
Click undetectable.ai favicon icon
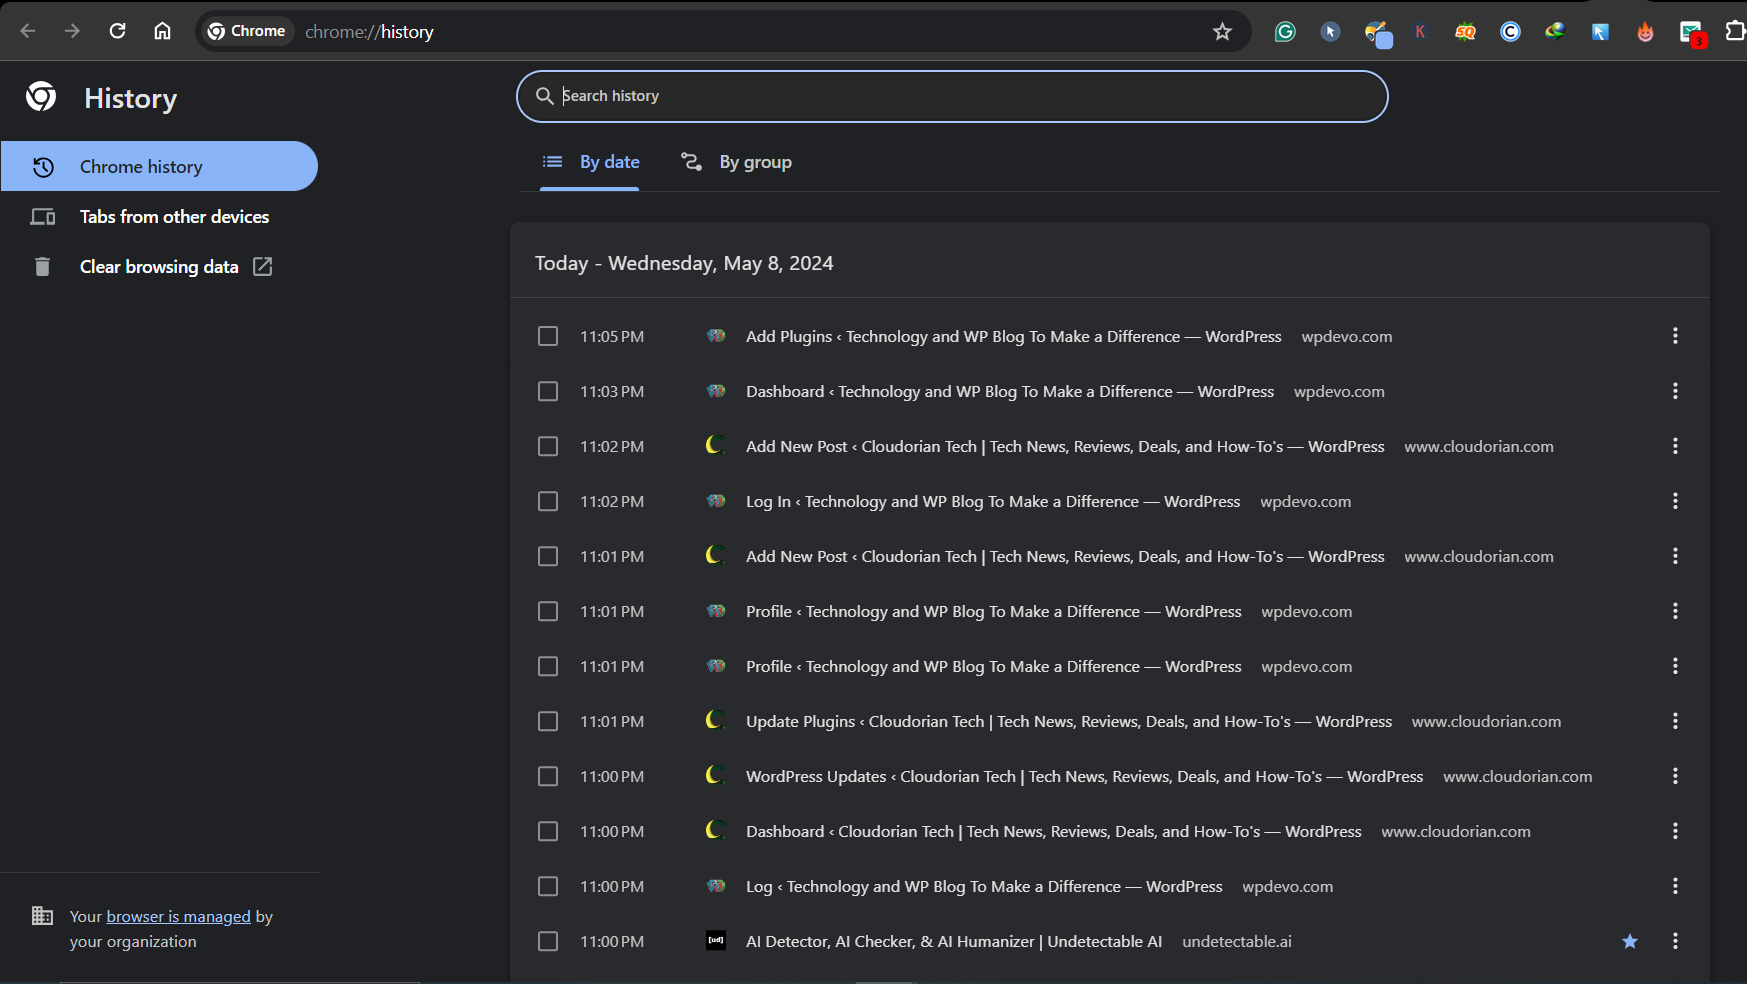click(716, 940)
